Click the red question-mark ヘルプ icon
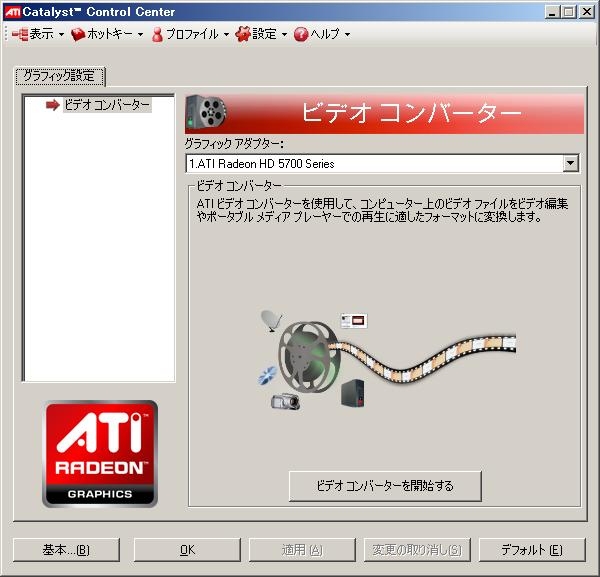The image size is (600, 577). pos(301,34)
